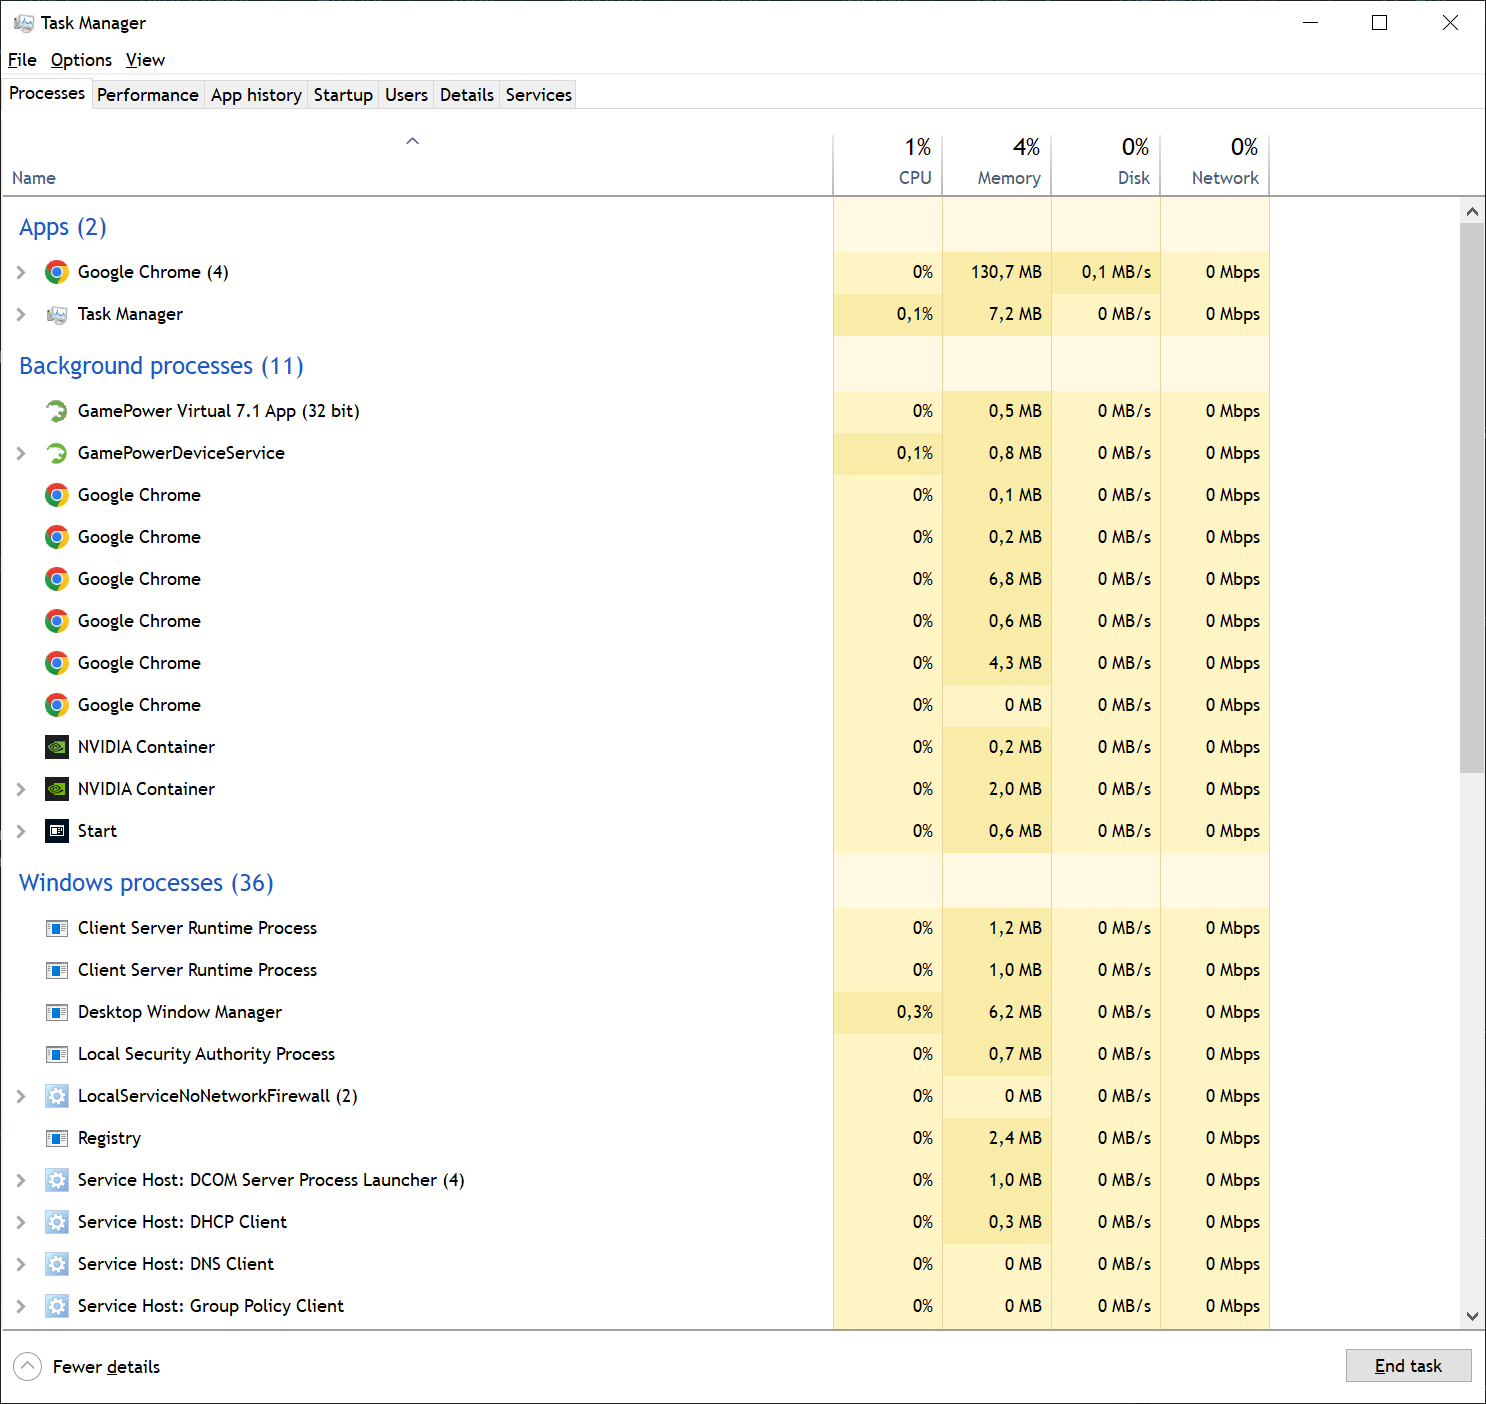Expand the Google Chrome (4) app group
Viewport: 1486px width, 1404px height.
tap(21, 272)
